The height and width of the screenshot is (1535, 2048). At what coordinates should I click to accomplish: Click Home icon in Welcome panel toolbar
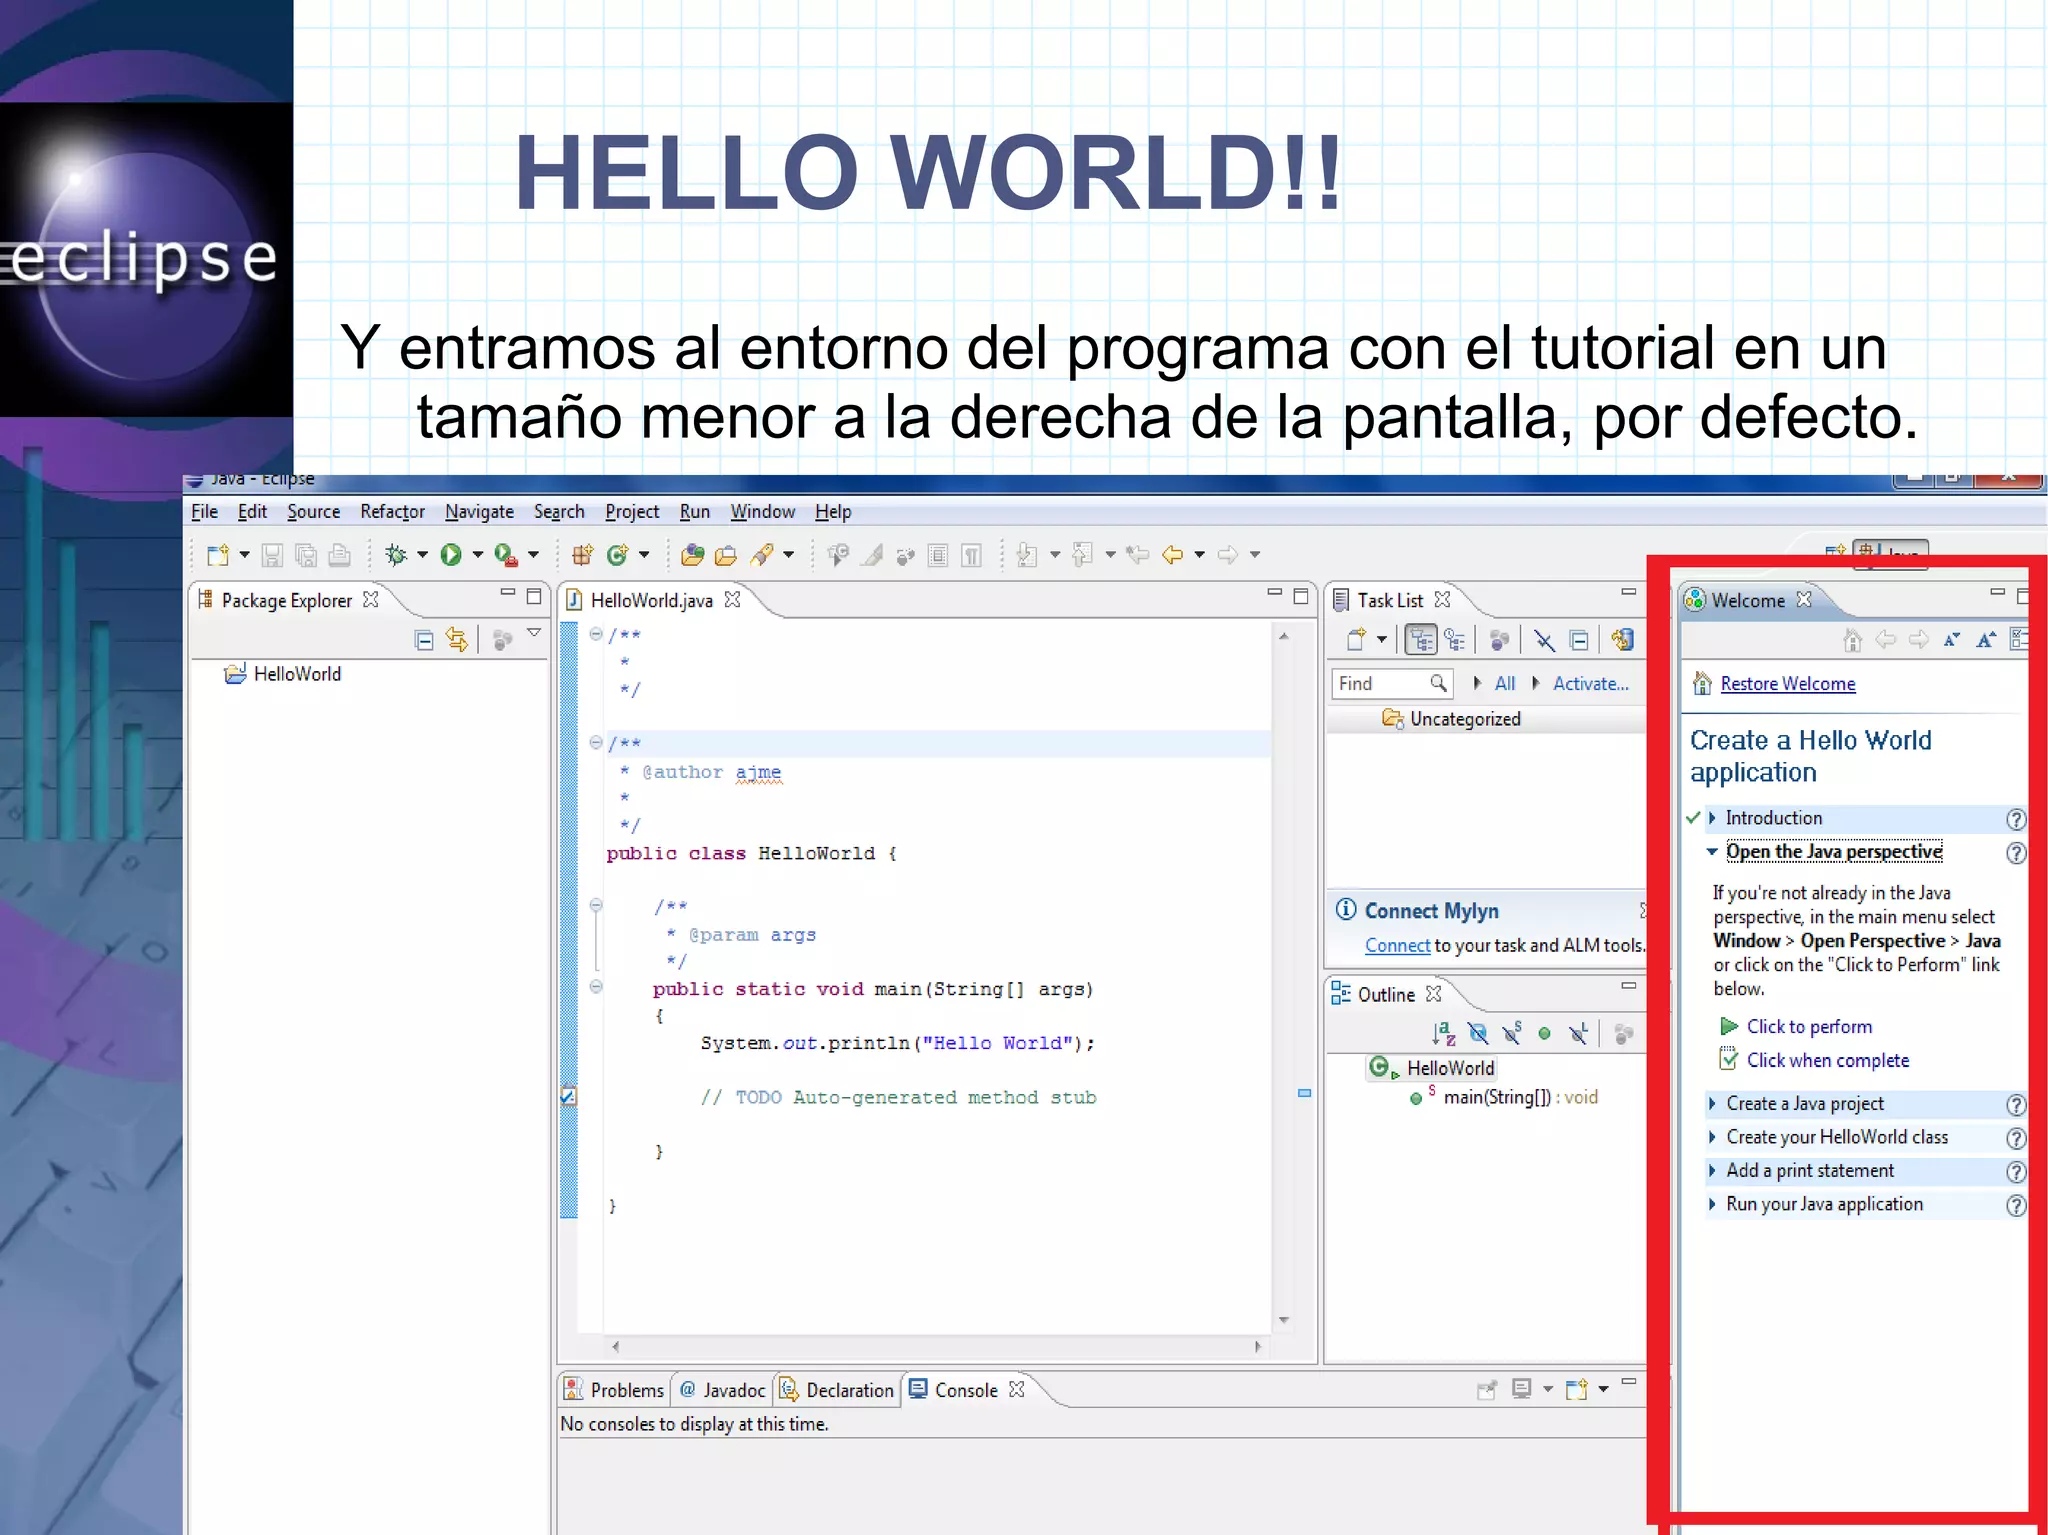1852,640
